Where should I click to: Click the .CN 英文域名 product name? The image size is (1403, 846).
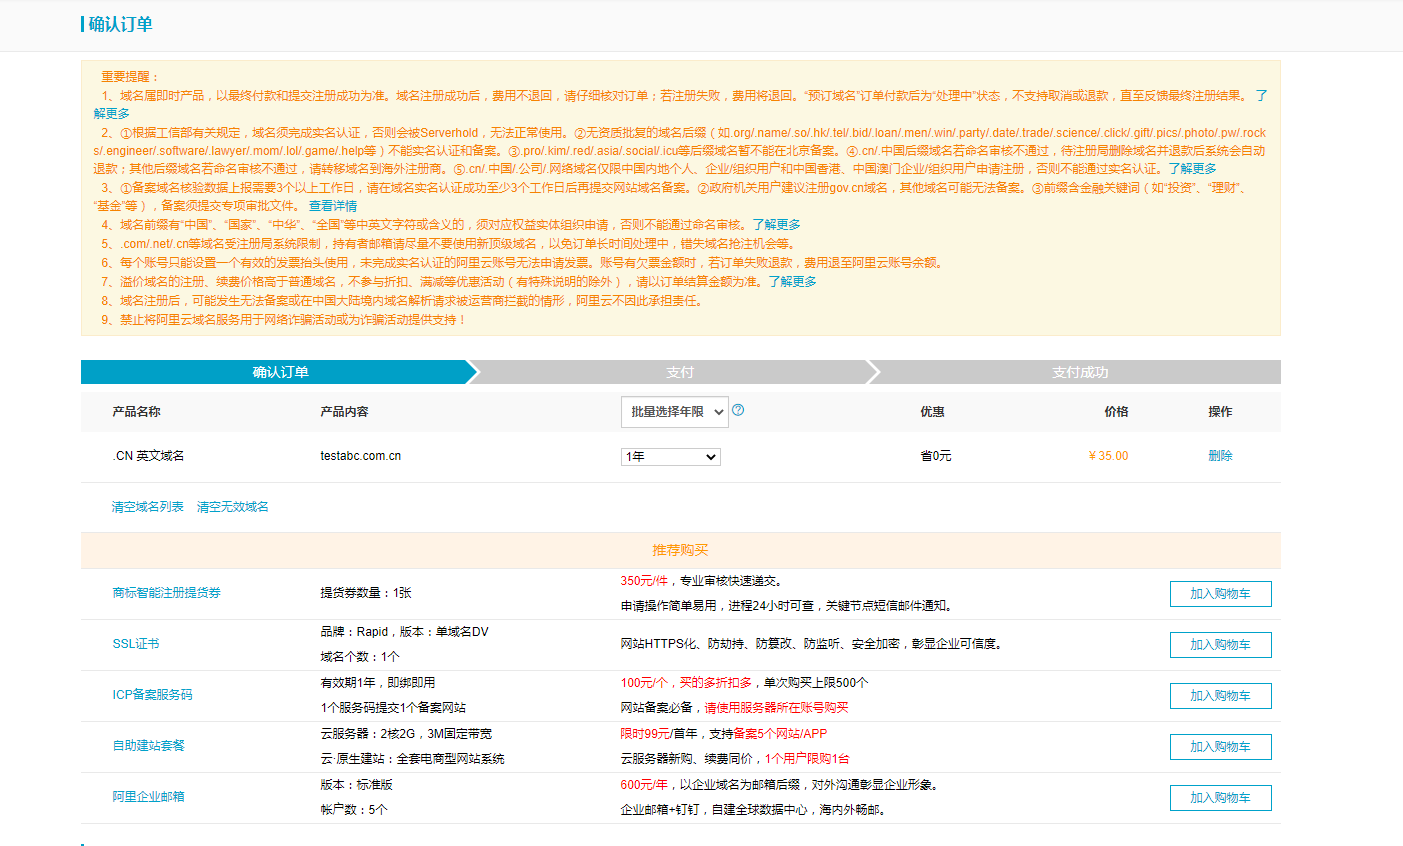point(148,456)
